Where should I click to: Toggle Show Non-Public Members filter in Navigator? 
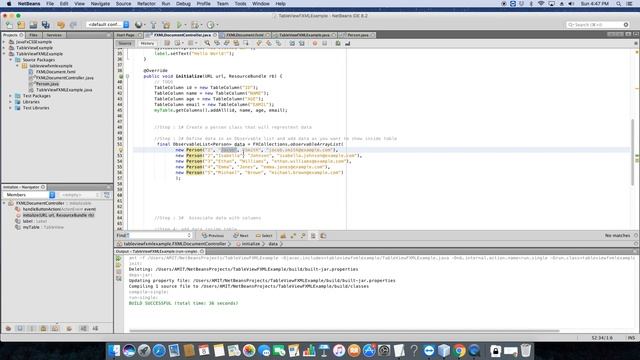tap(43, 328)
